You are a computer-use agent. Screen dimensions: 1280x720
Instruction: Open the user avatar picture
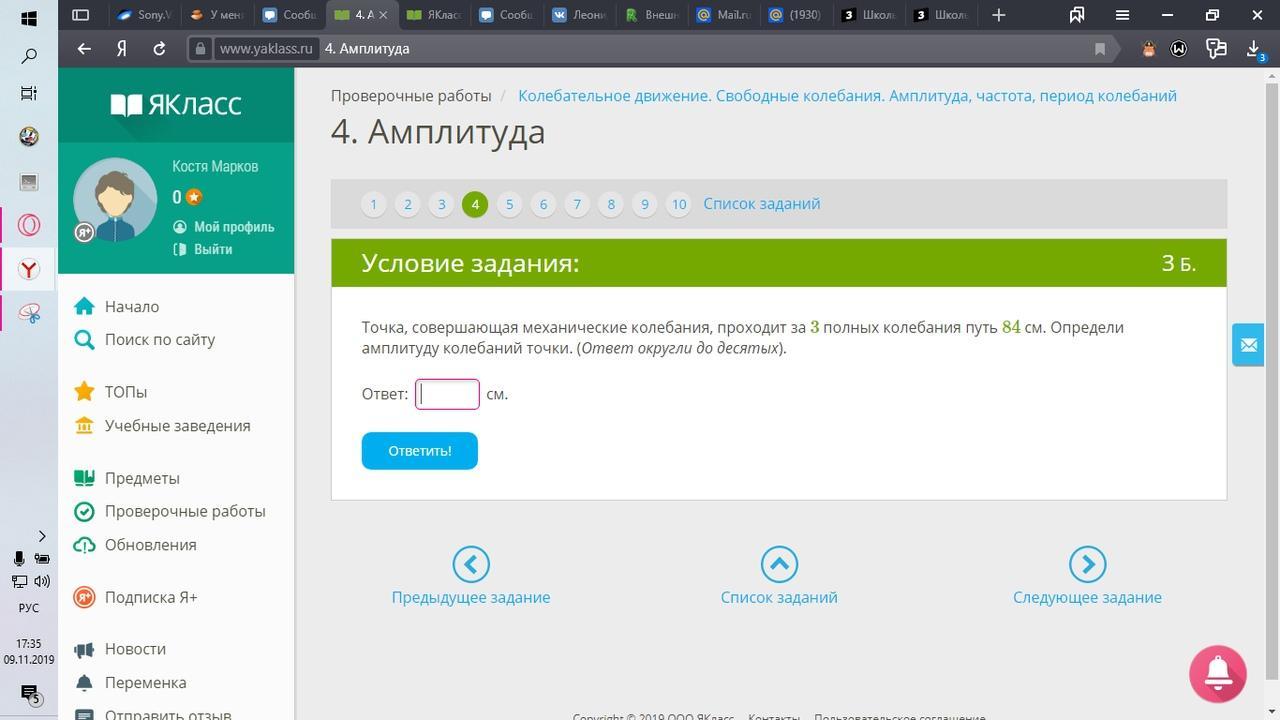[x=115, y=200]
